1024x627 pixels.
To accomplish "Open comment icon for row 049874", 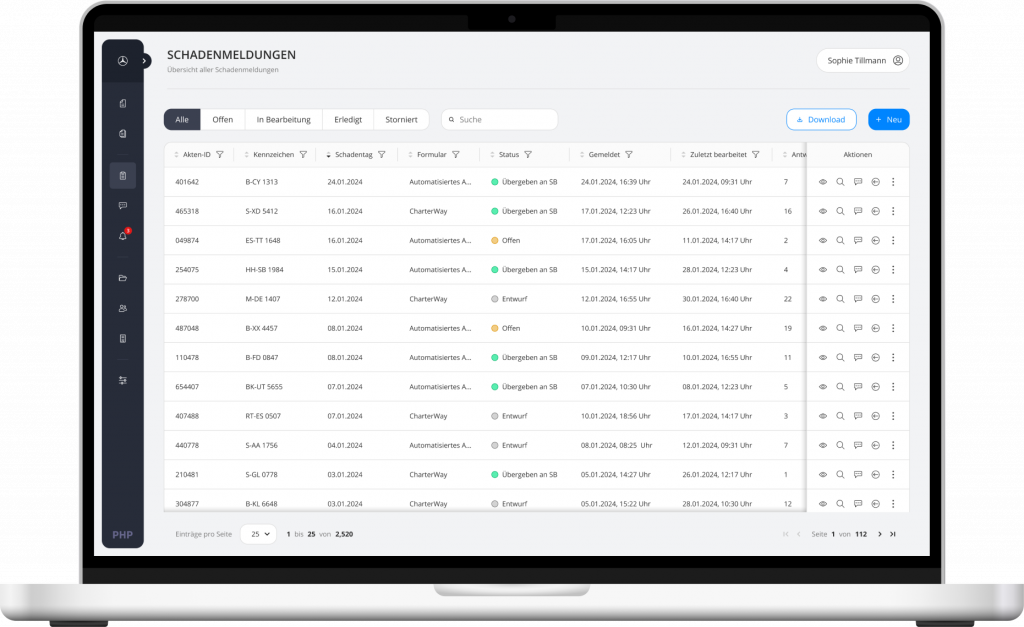I will tap(858, 240).
